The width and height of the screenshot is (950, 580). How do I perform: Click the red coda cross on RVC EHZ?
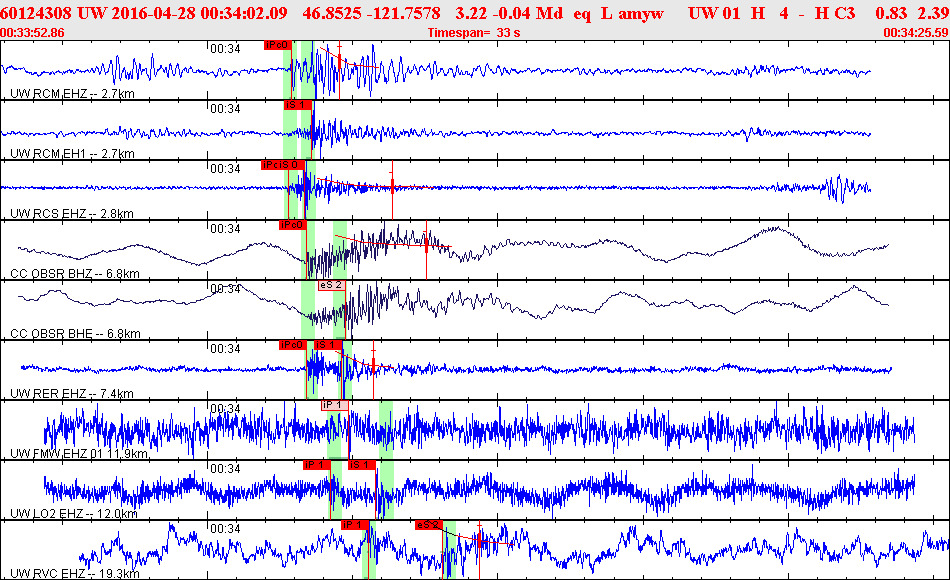point(479,540)
